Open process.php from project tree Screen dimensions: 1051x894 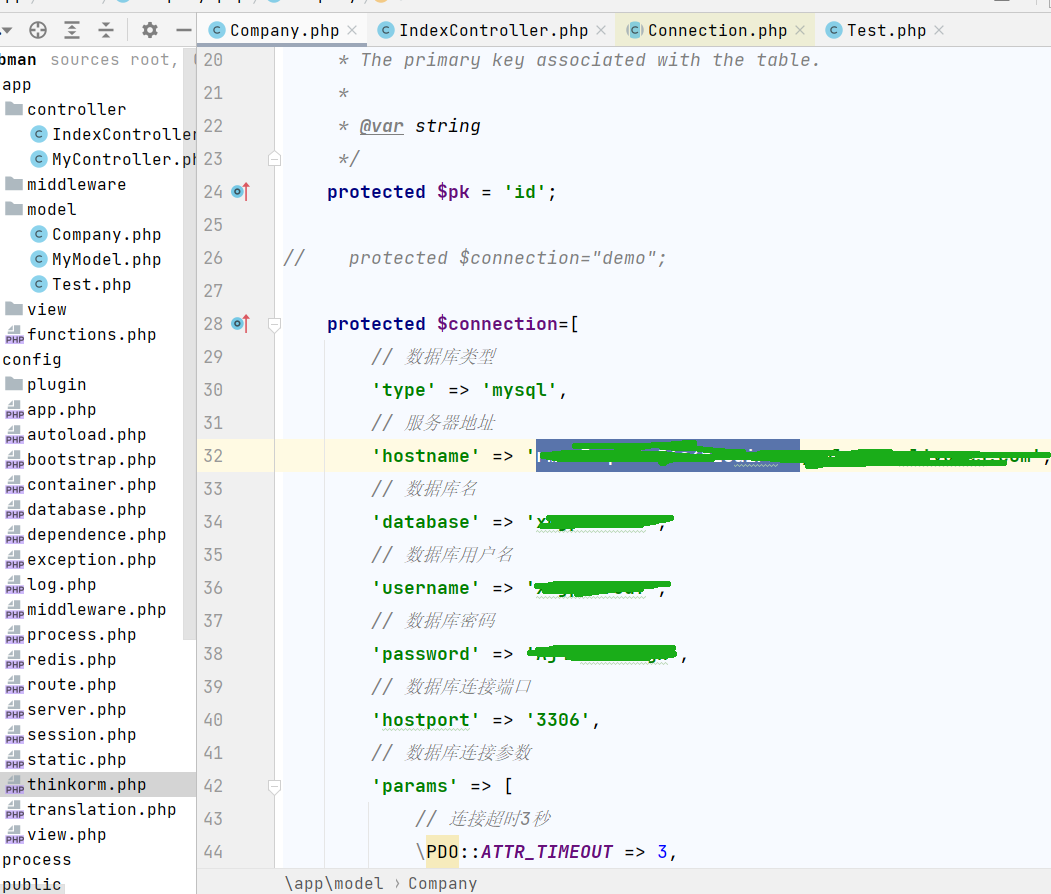(82, 635)
